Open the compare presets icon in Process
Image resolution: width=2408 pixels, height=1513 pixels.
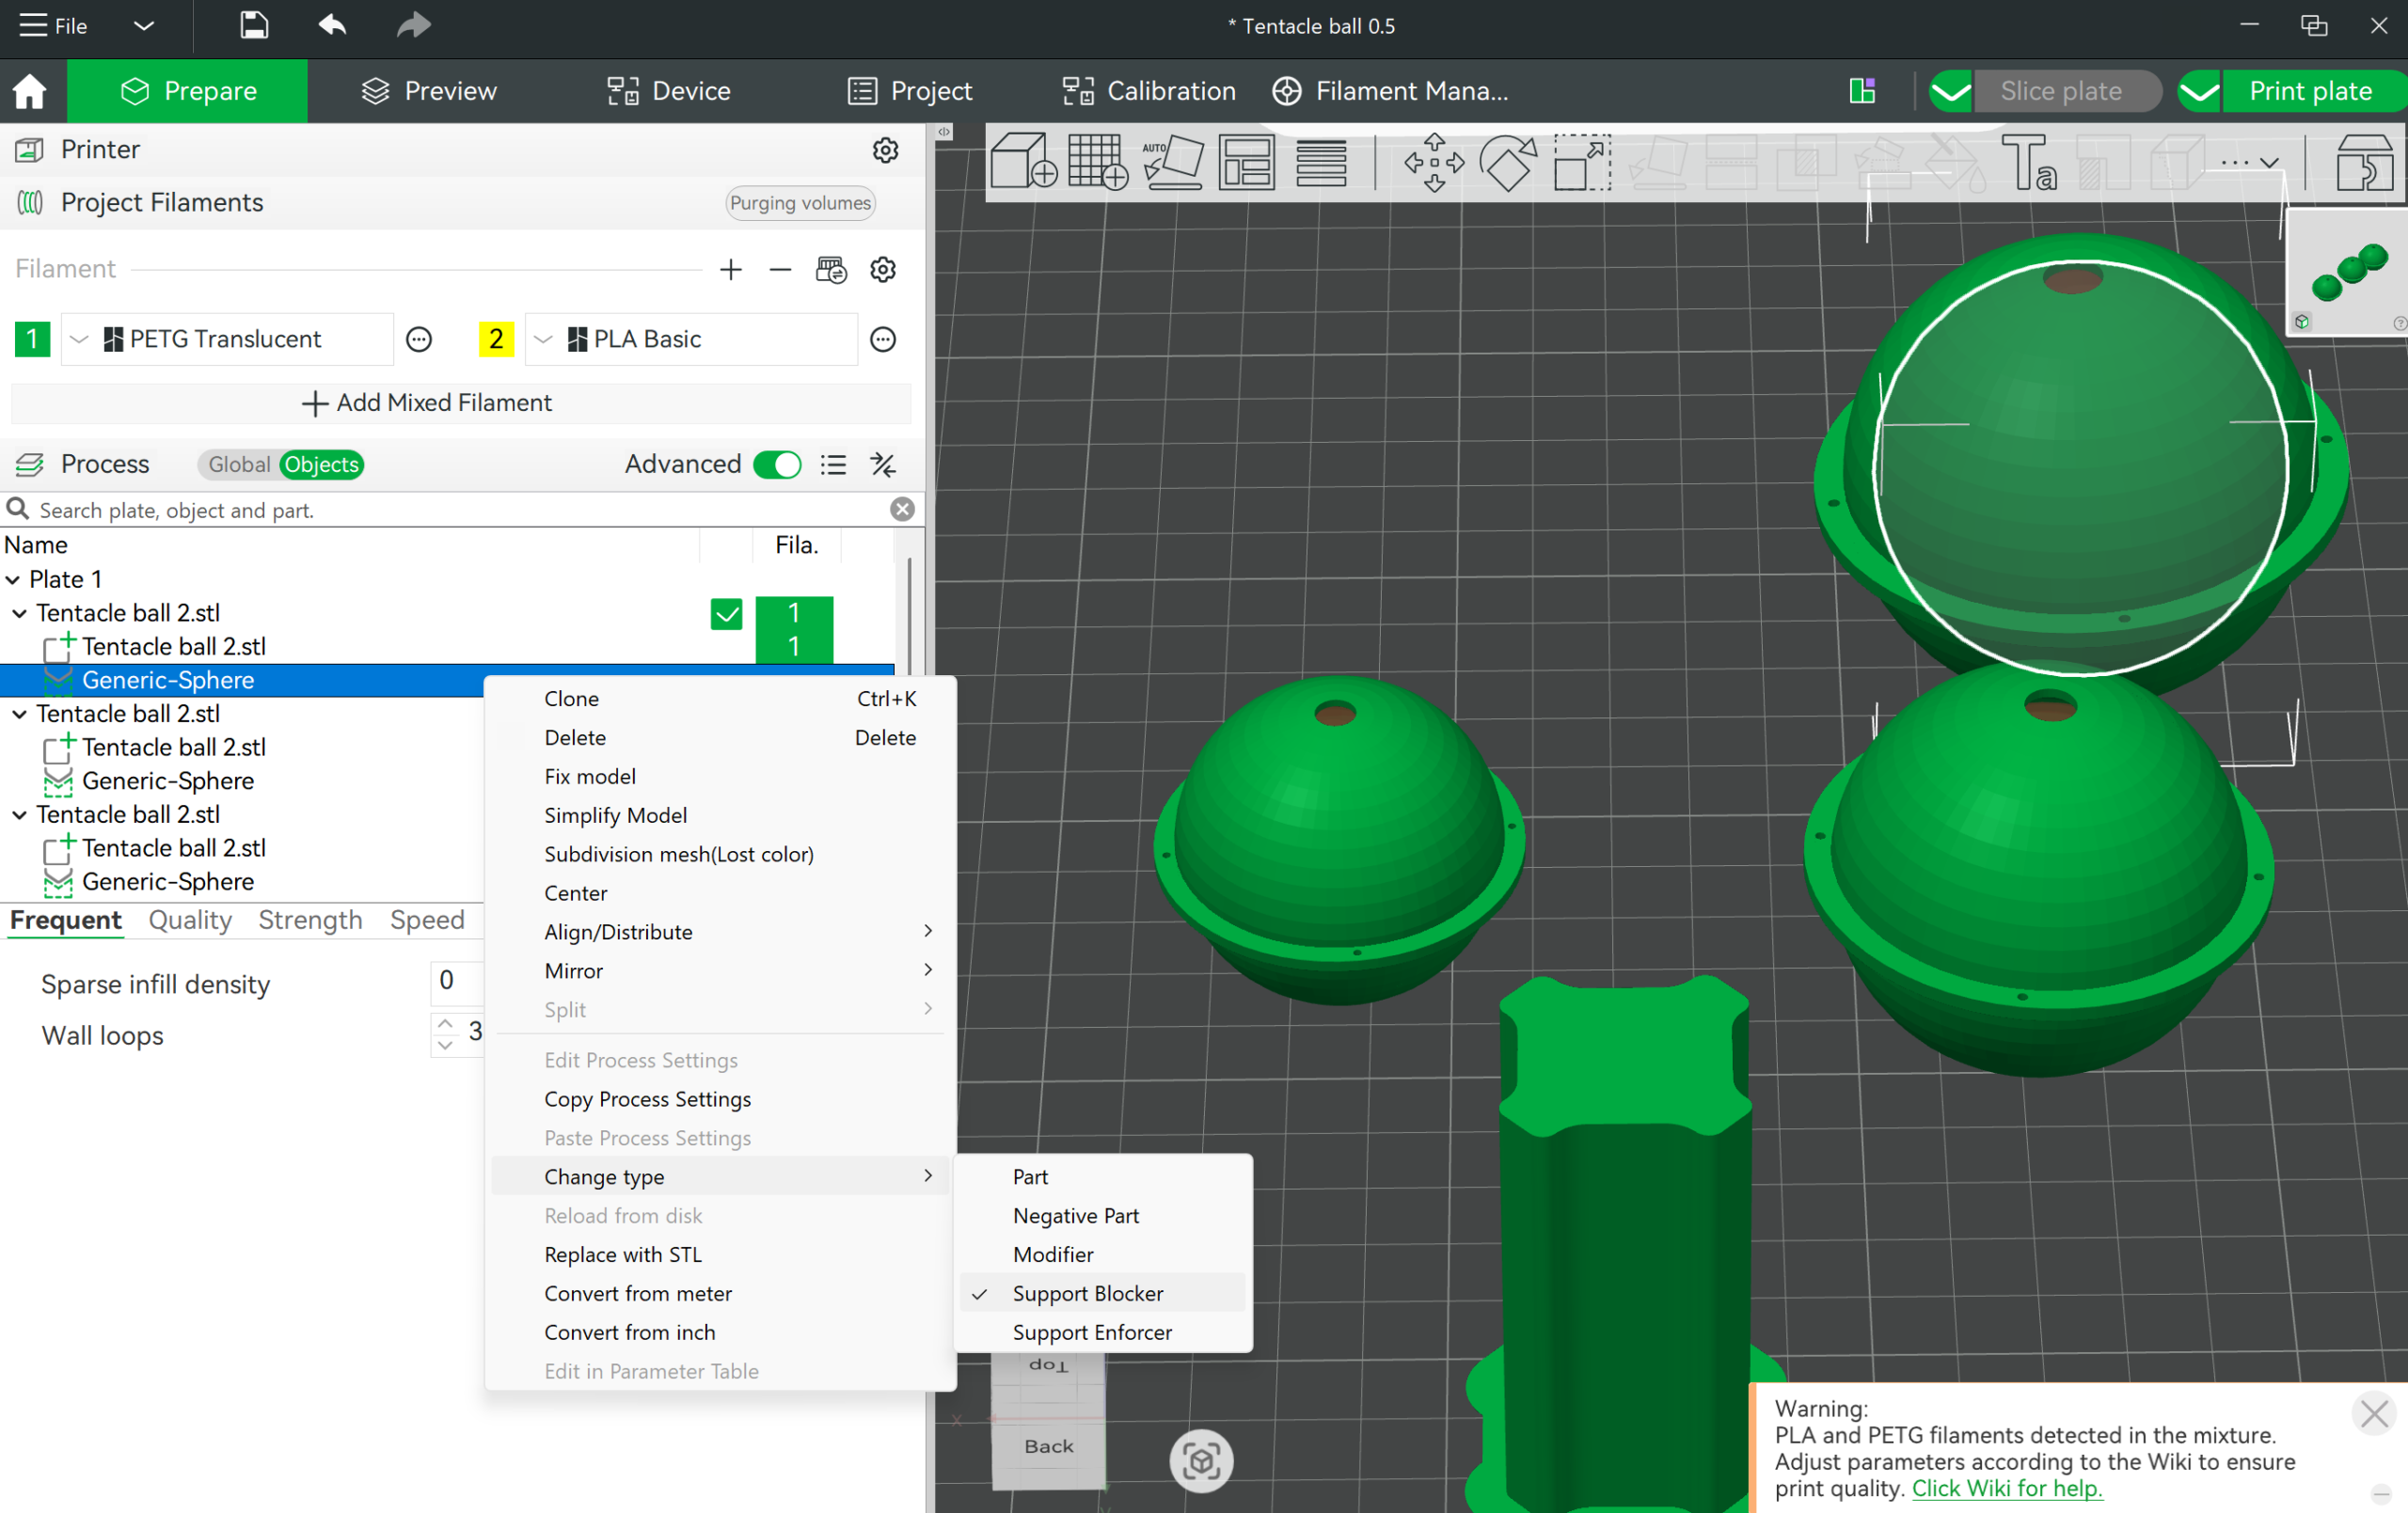883,464
